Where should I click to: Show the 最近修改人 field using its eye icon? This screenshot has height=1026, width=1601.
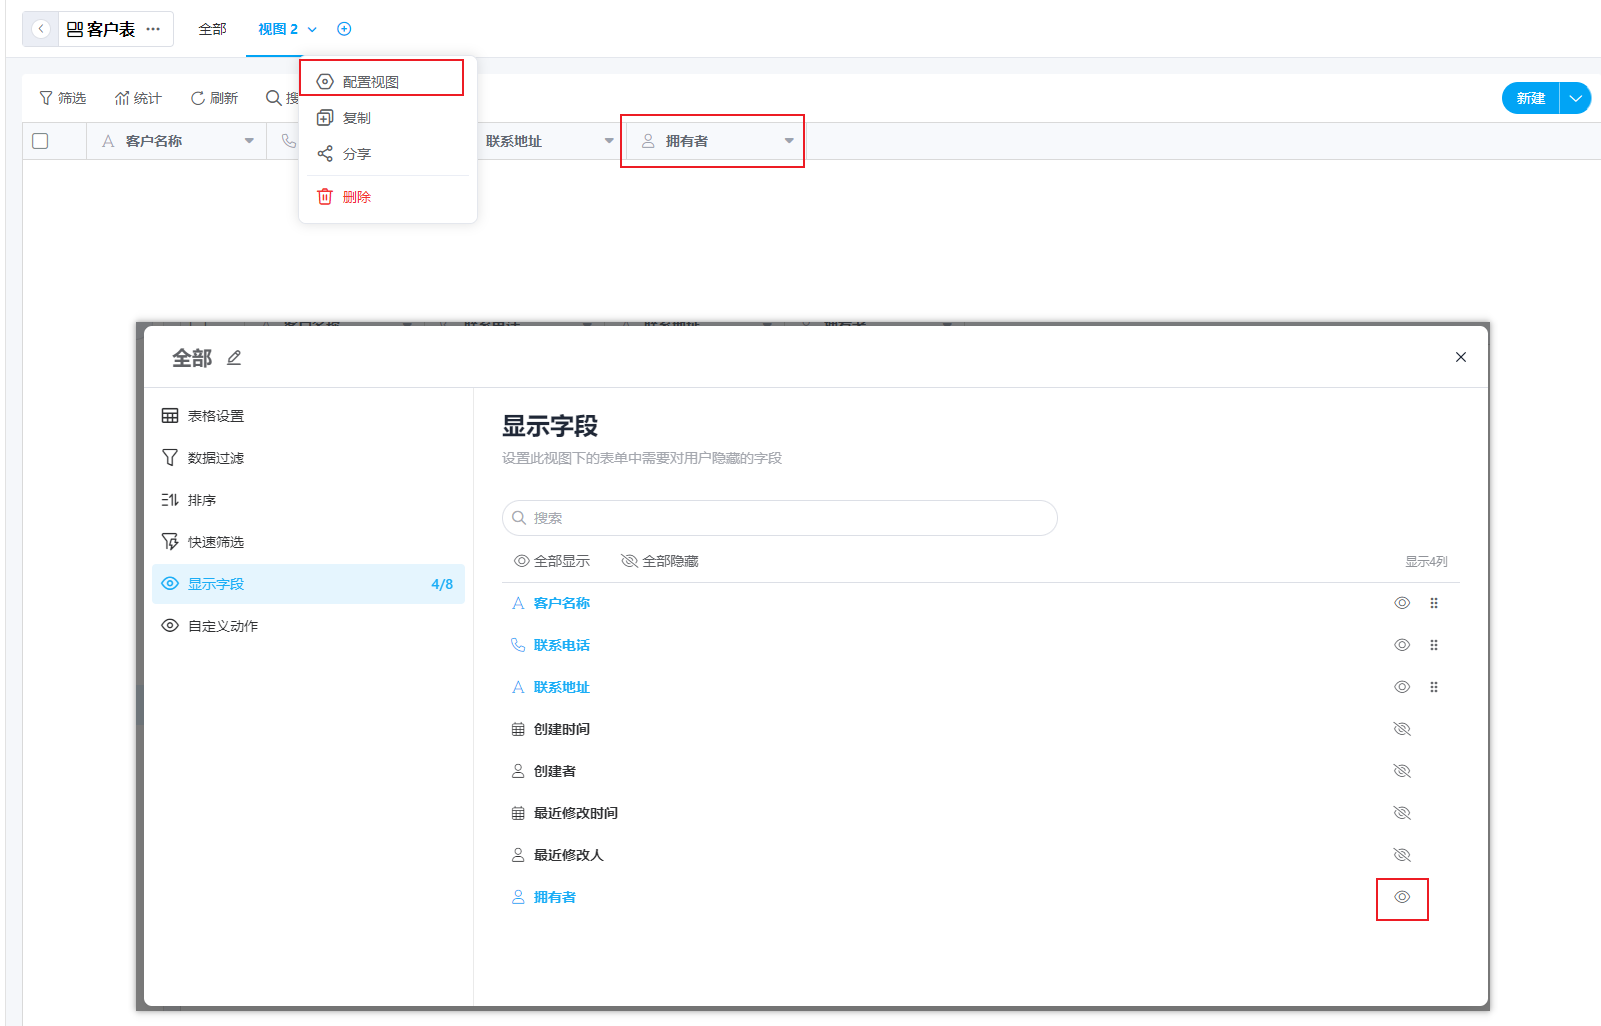point(1402,855)
